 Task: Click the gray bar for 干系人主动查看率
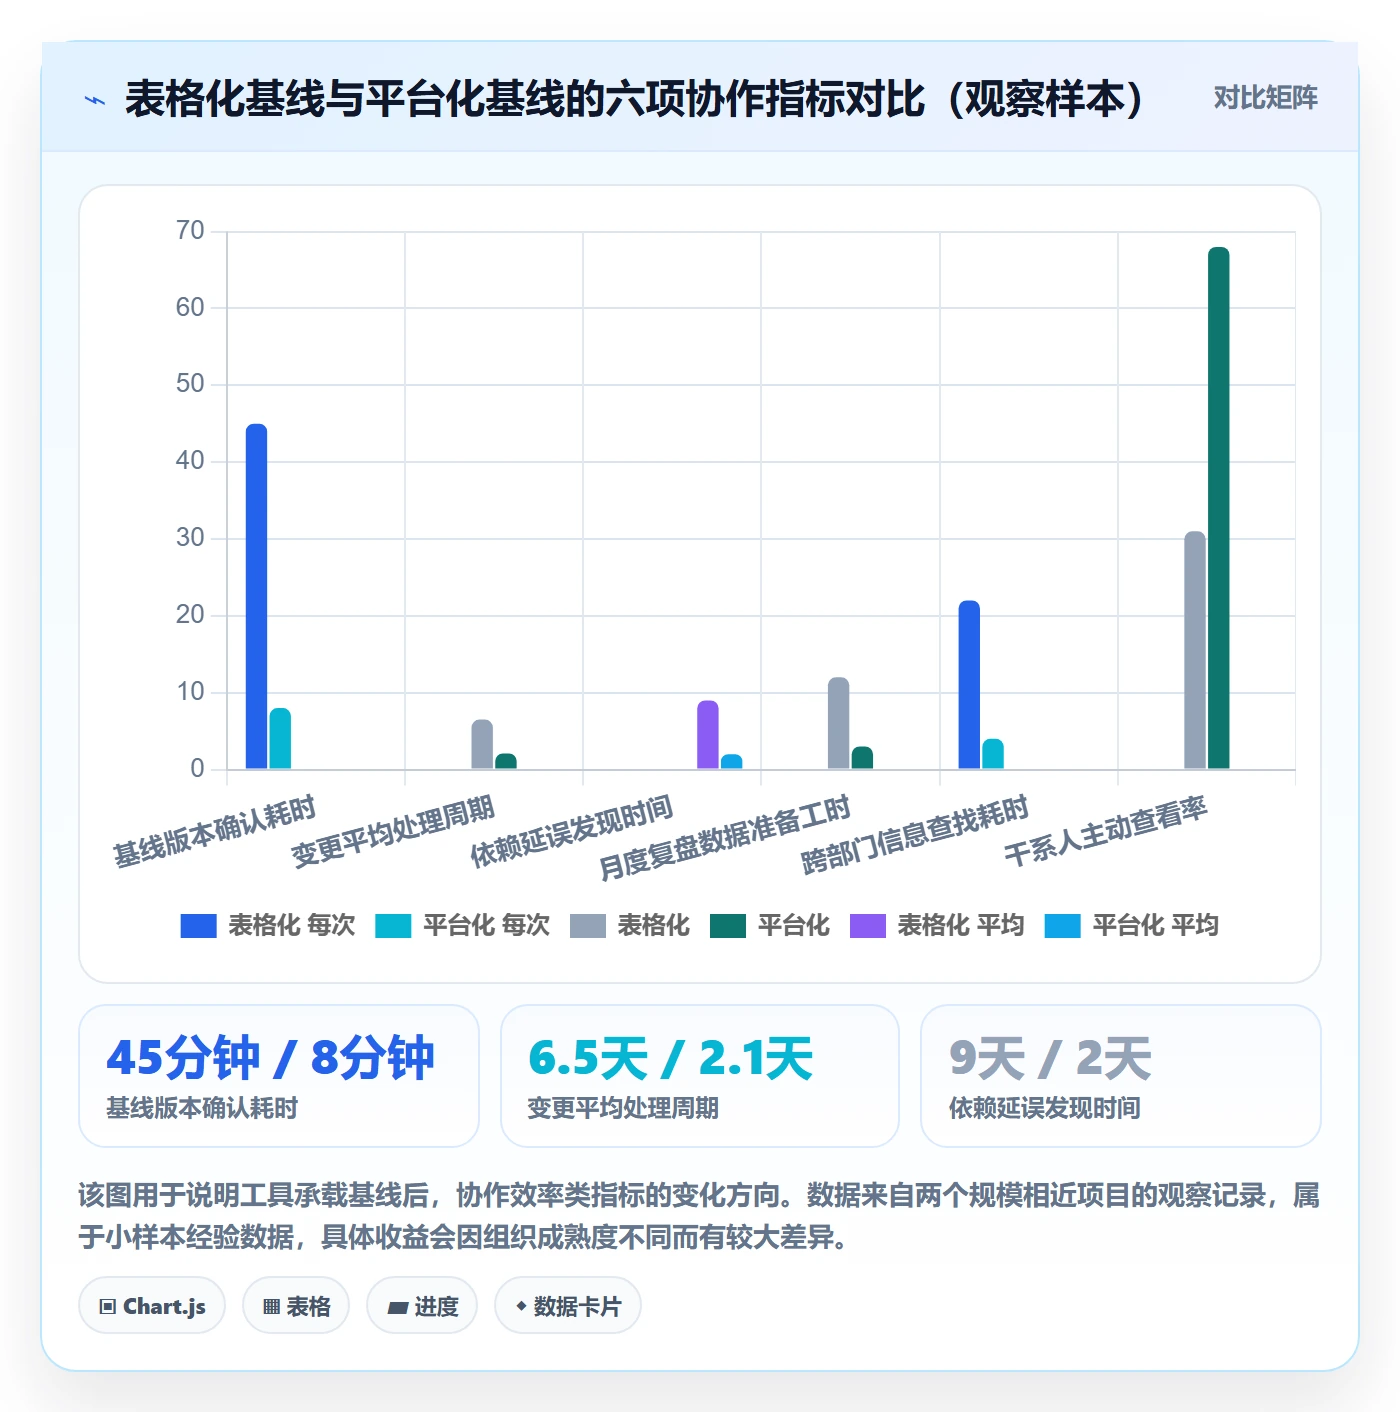tap(1195, 650)
